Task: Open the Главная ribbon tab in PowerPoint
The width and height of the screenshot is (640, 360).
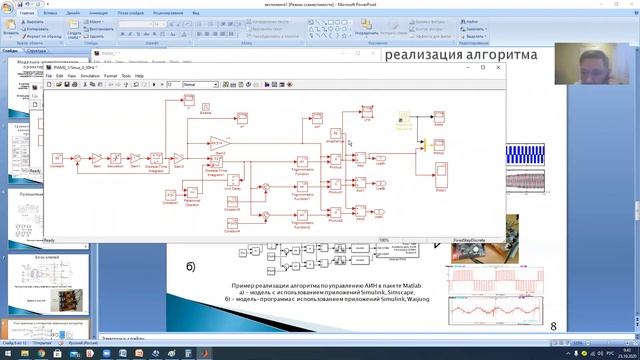Action: 27,13
